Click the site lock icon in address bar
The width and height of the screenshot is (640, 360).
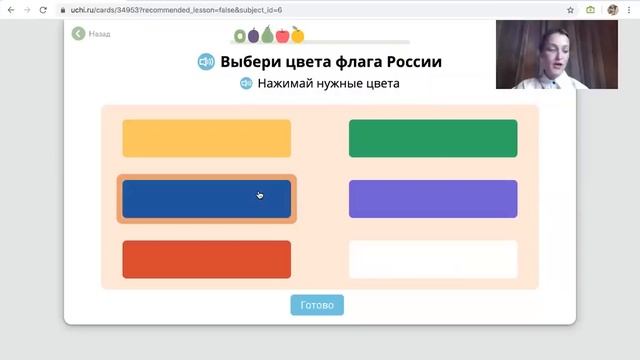(63, 10)
